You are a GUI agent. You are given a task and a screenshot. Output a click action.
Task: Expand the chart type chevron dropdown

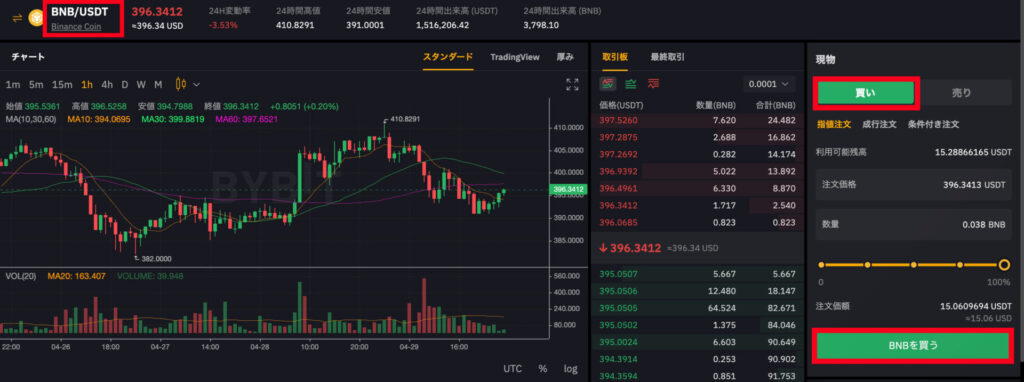tap(197, 84)
